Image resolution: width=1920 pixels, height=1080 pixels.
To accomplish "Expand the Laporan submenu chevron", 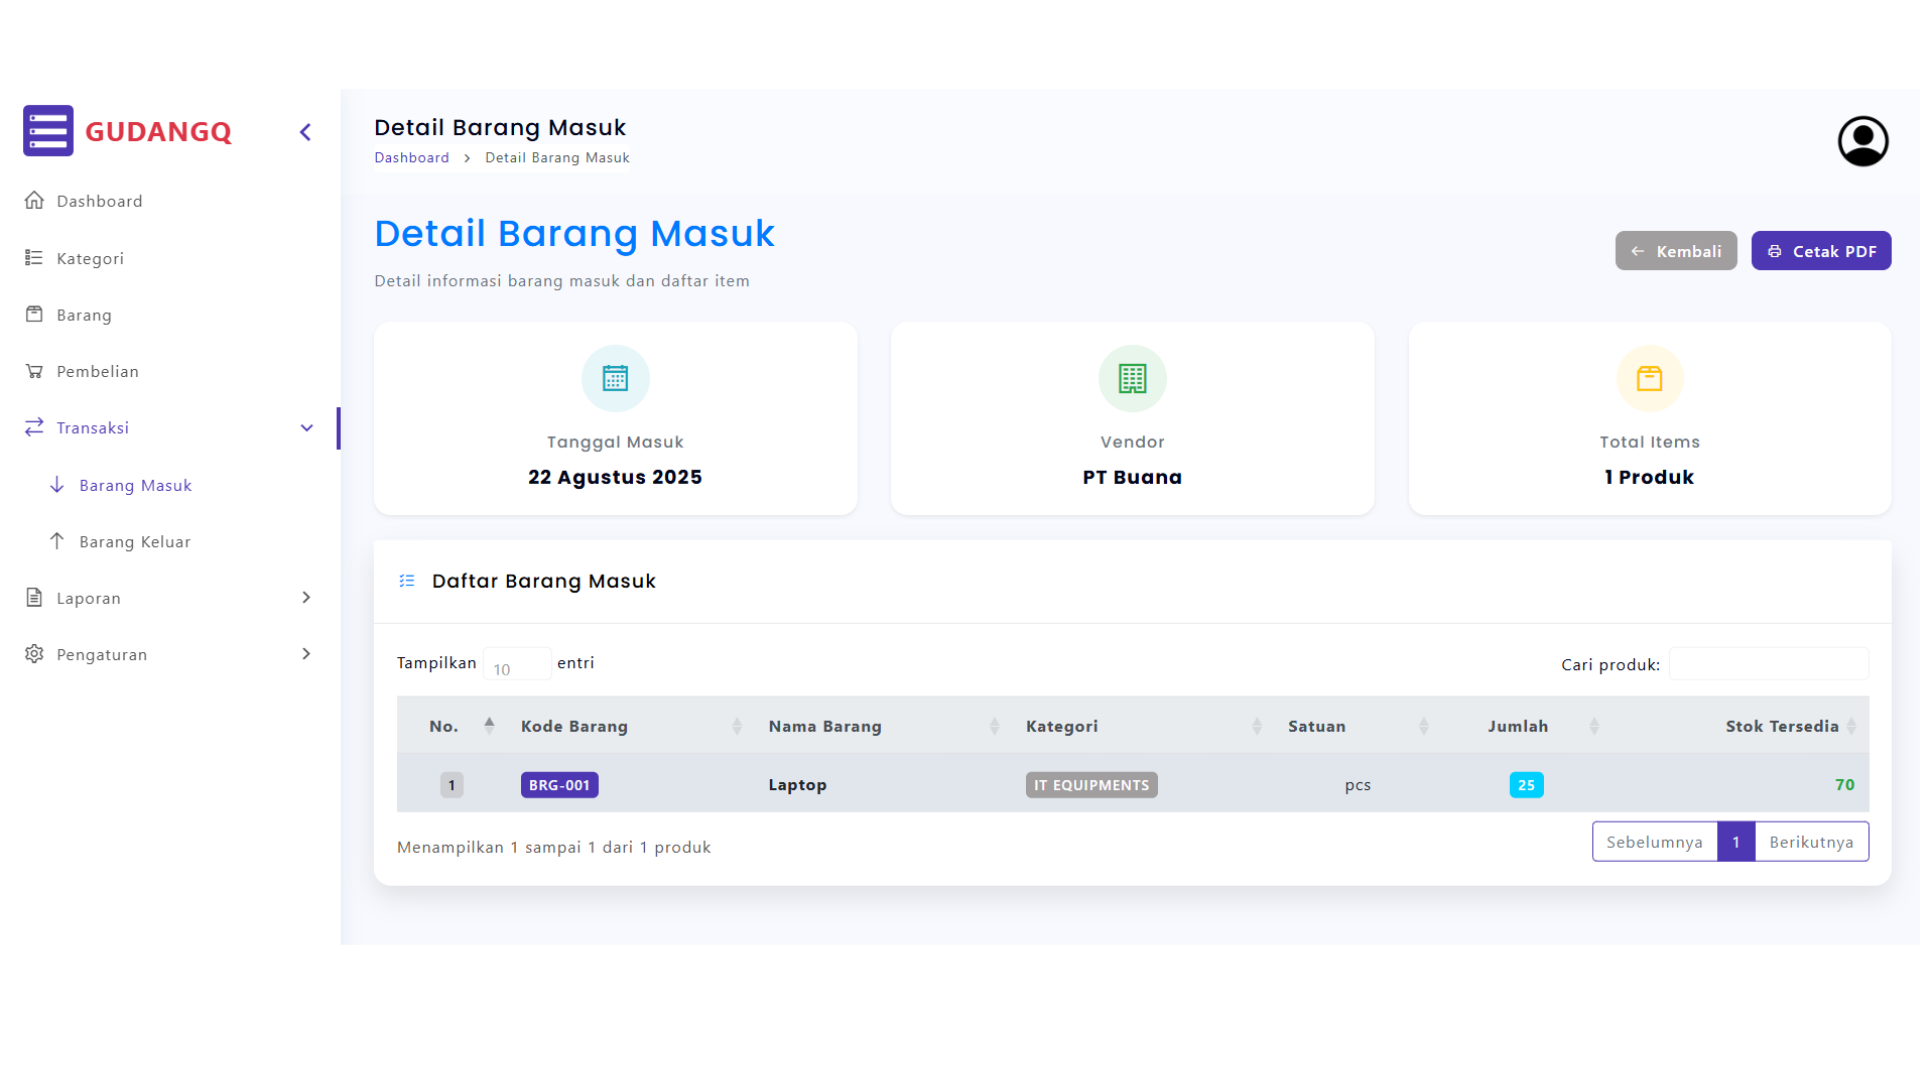I will pos(306,597).
